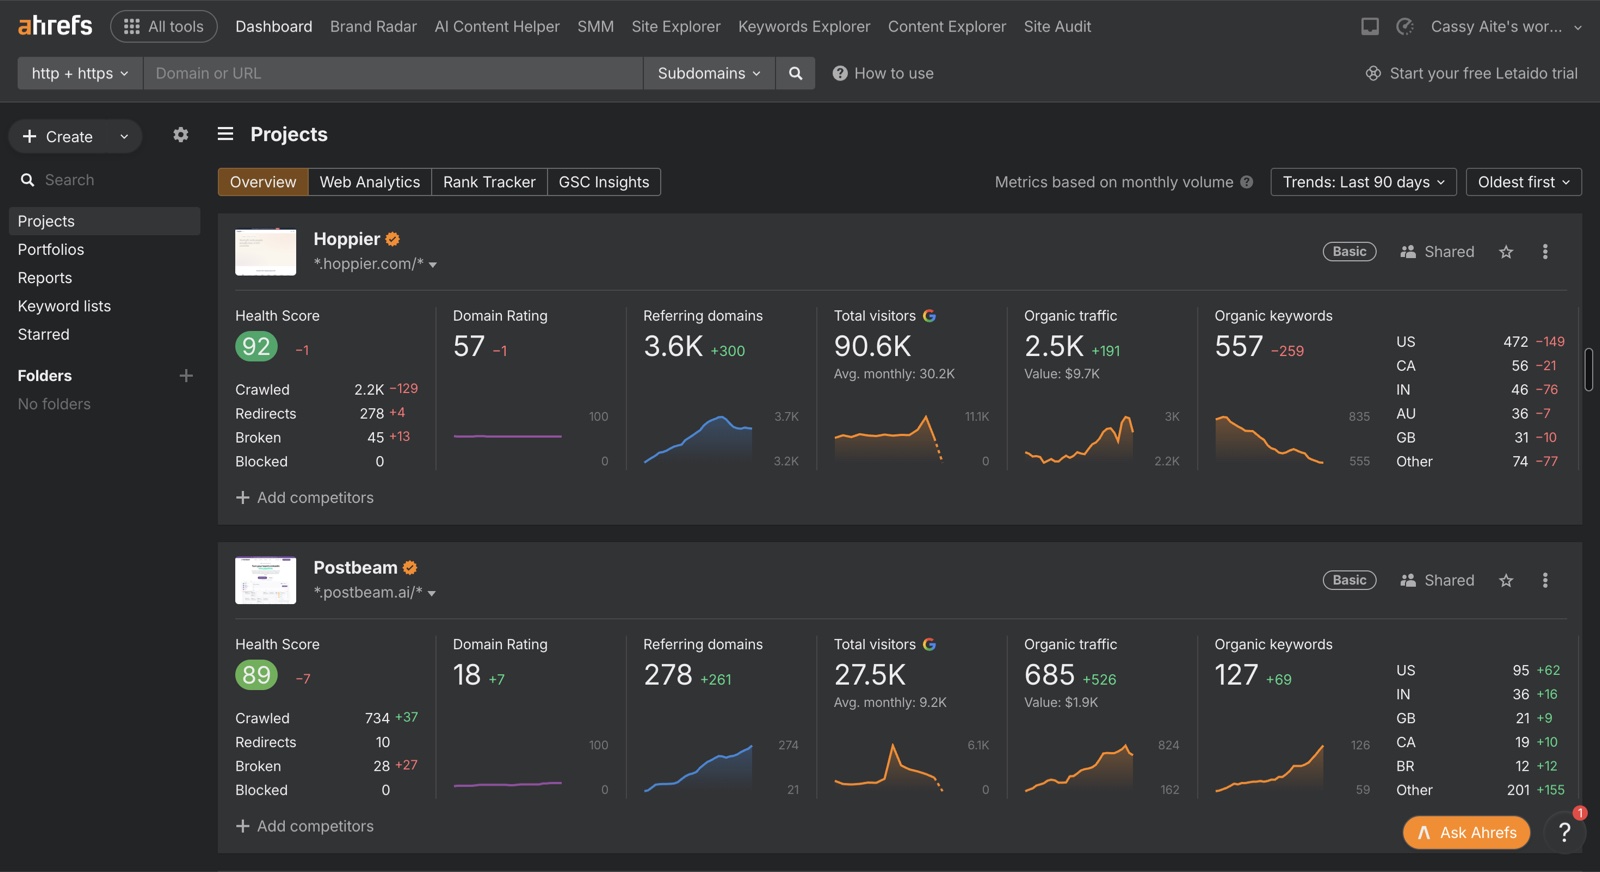Click Hoppier Total visitors Google icon
The image size is (1600, 872).
point(929,316)
